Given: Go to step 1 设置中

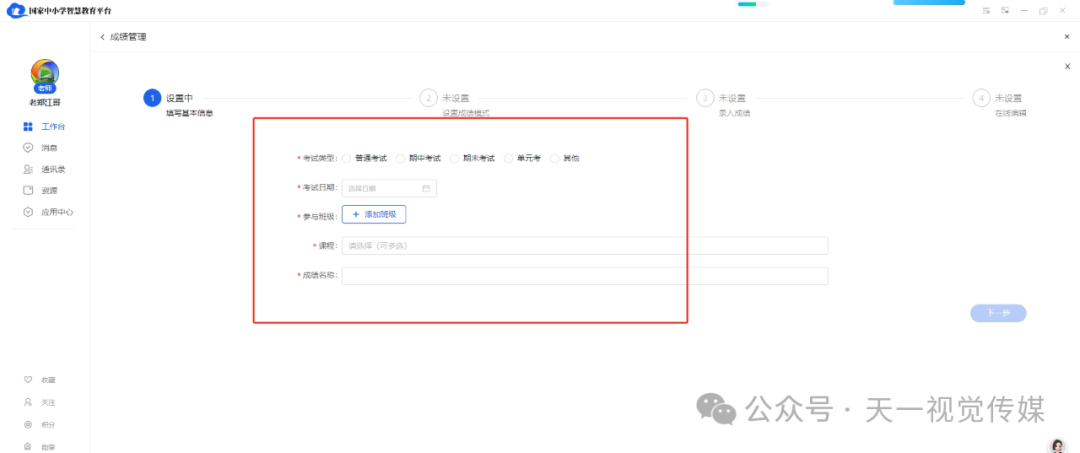Looking at the screenshot, I should point(152,98).
